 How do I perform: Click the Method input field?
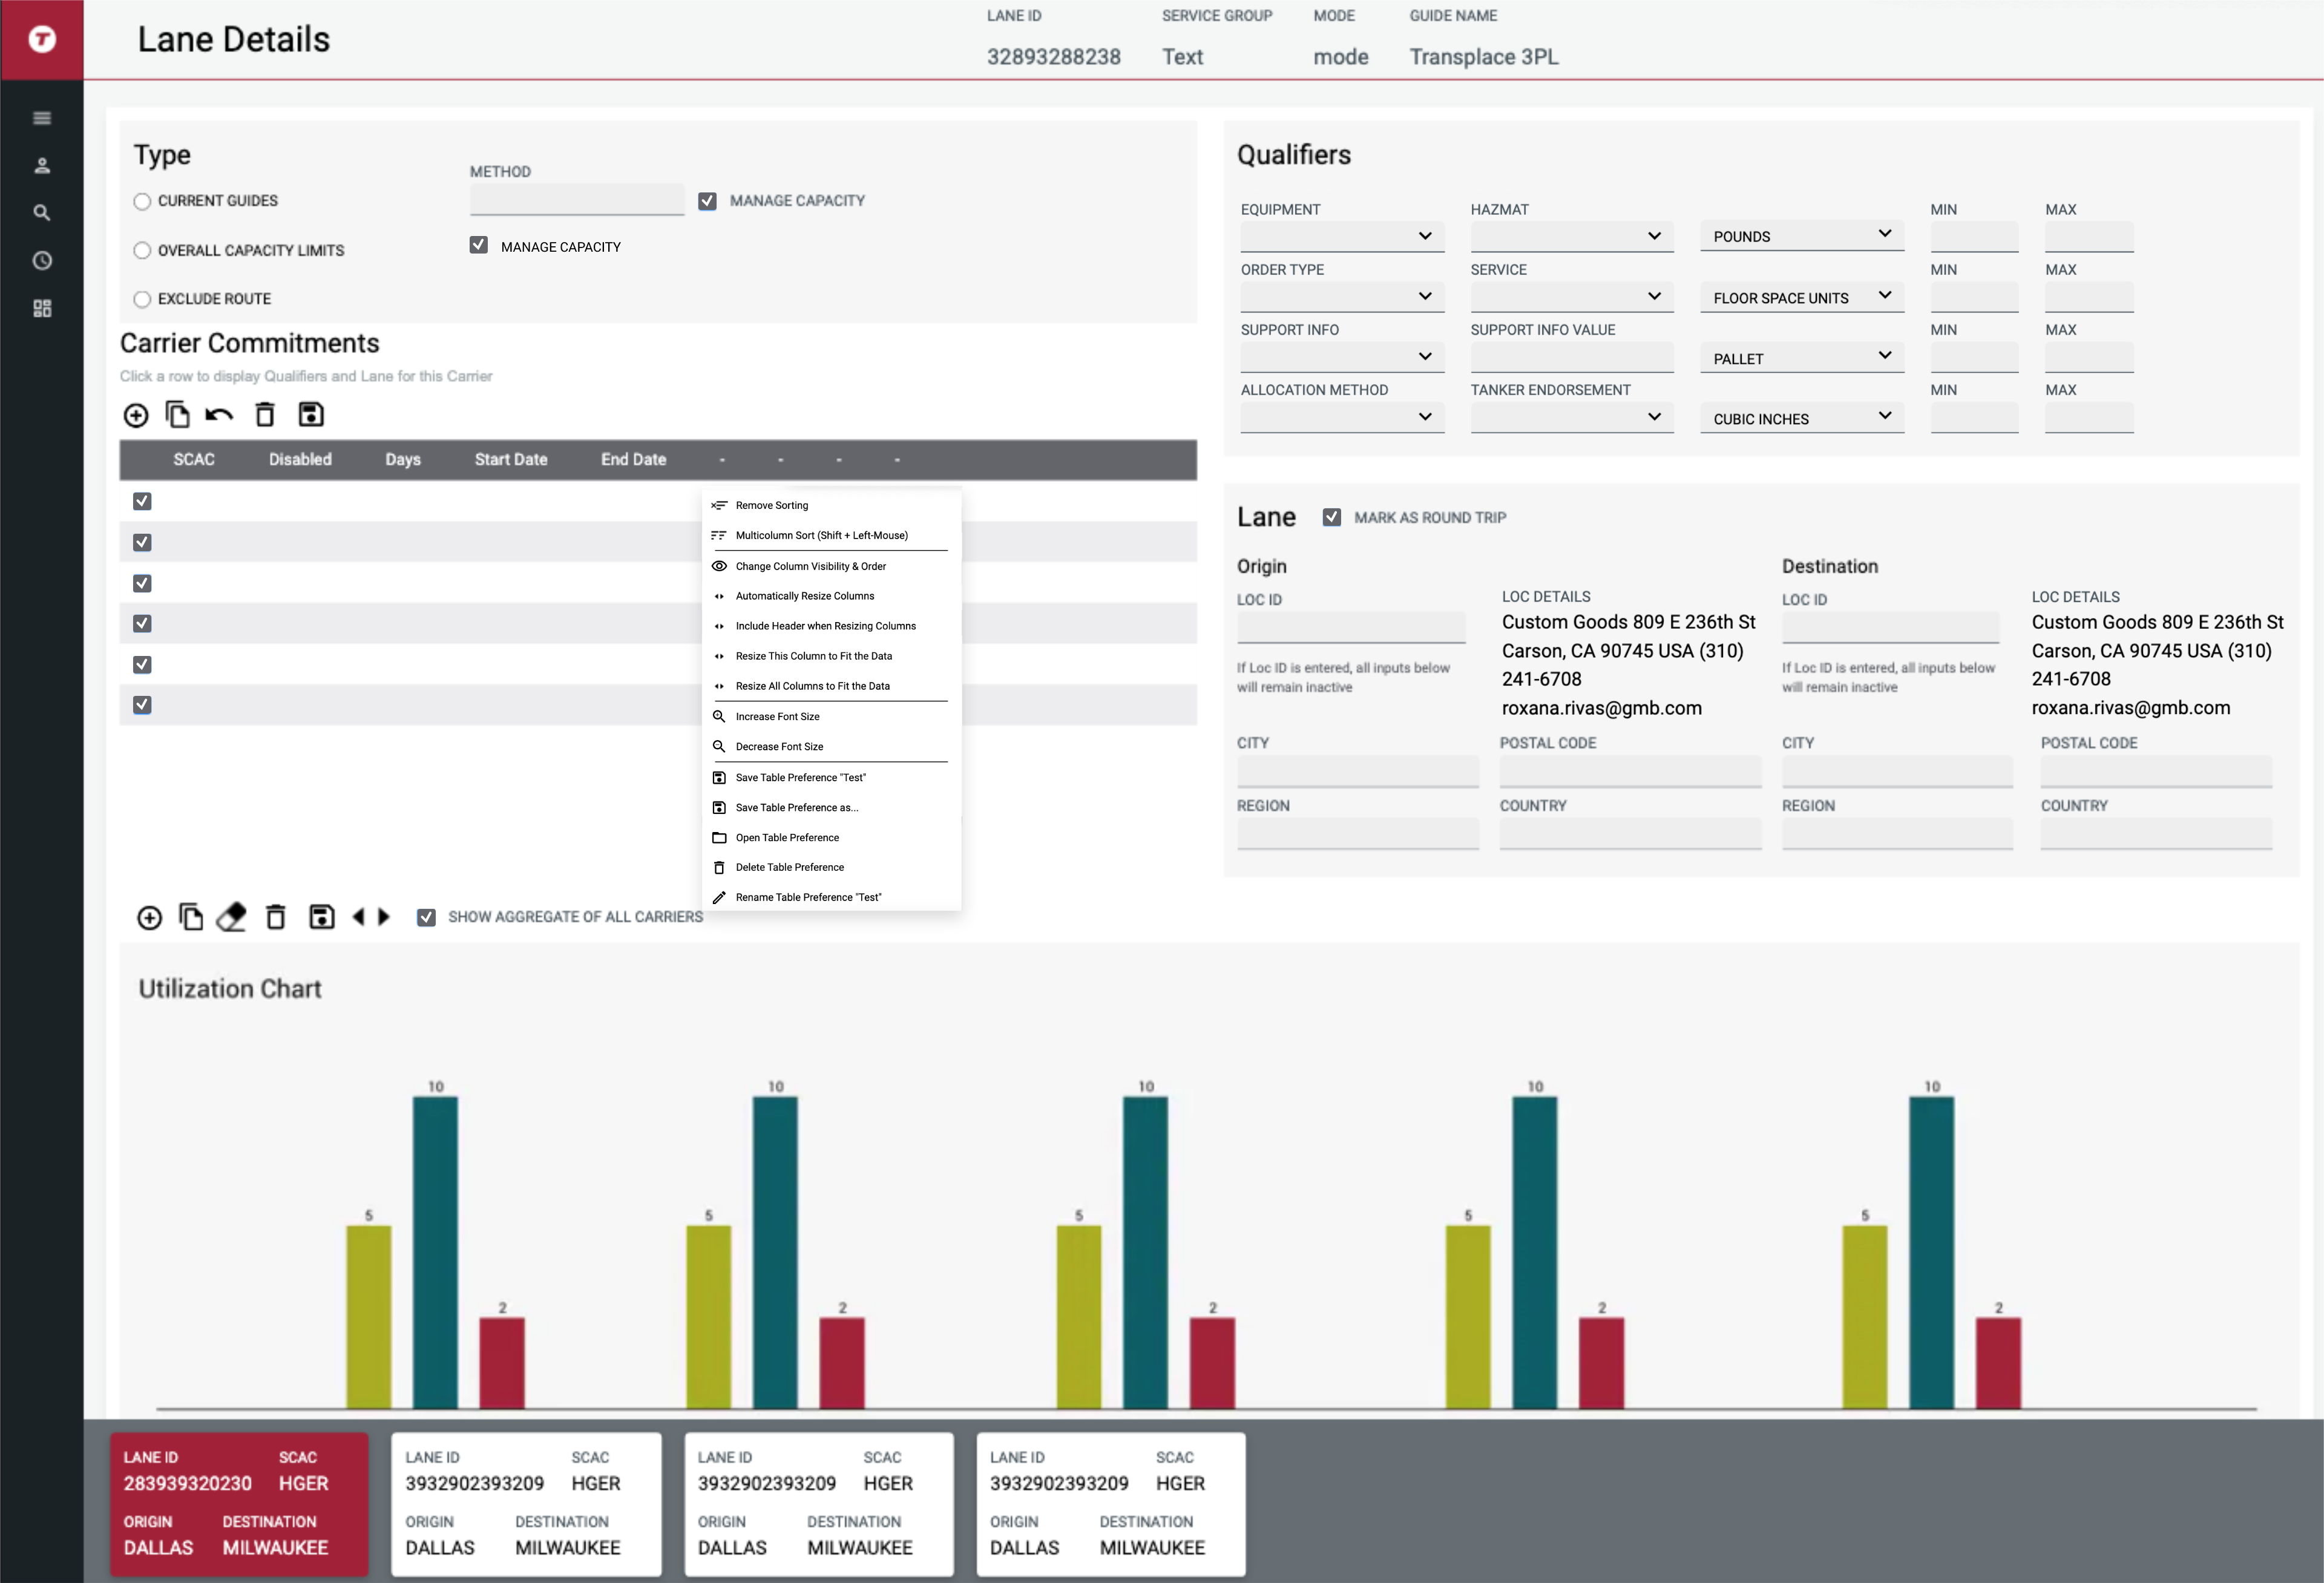point(577,199)
